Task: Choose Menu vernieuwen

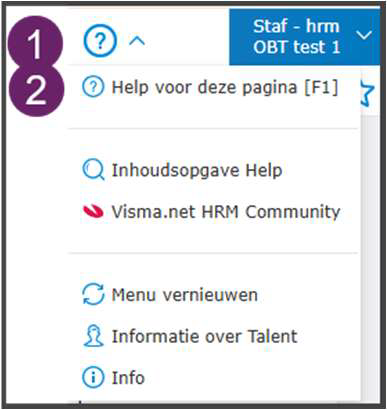Action: pos(170,295)
